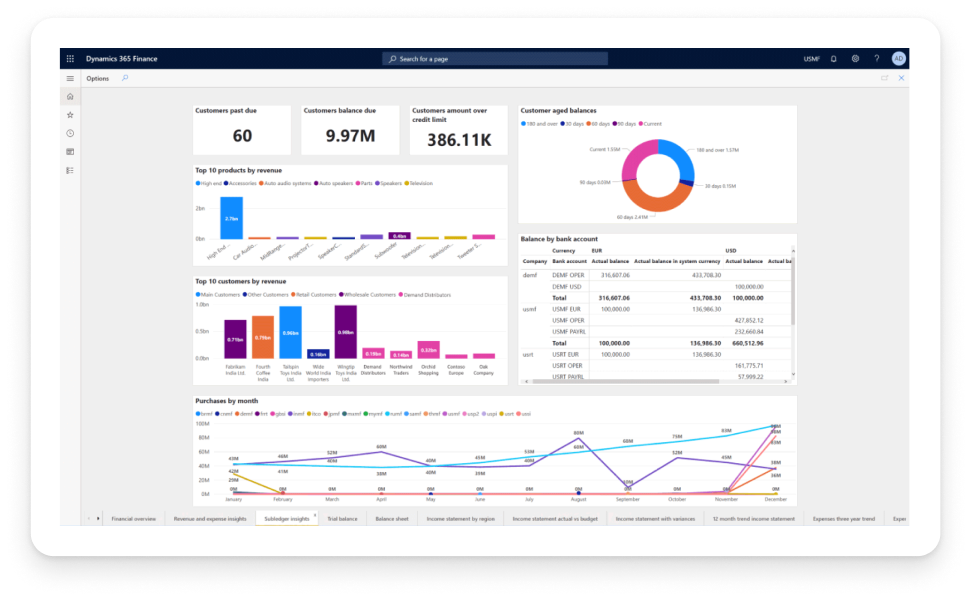
Task: Select the USMF company picker
Action: pyautogui.click(x=811, y=59)
